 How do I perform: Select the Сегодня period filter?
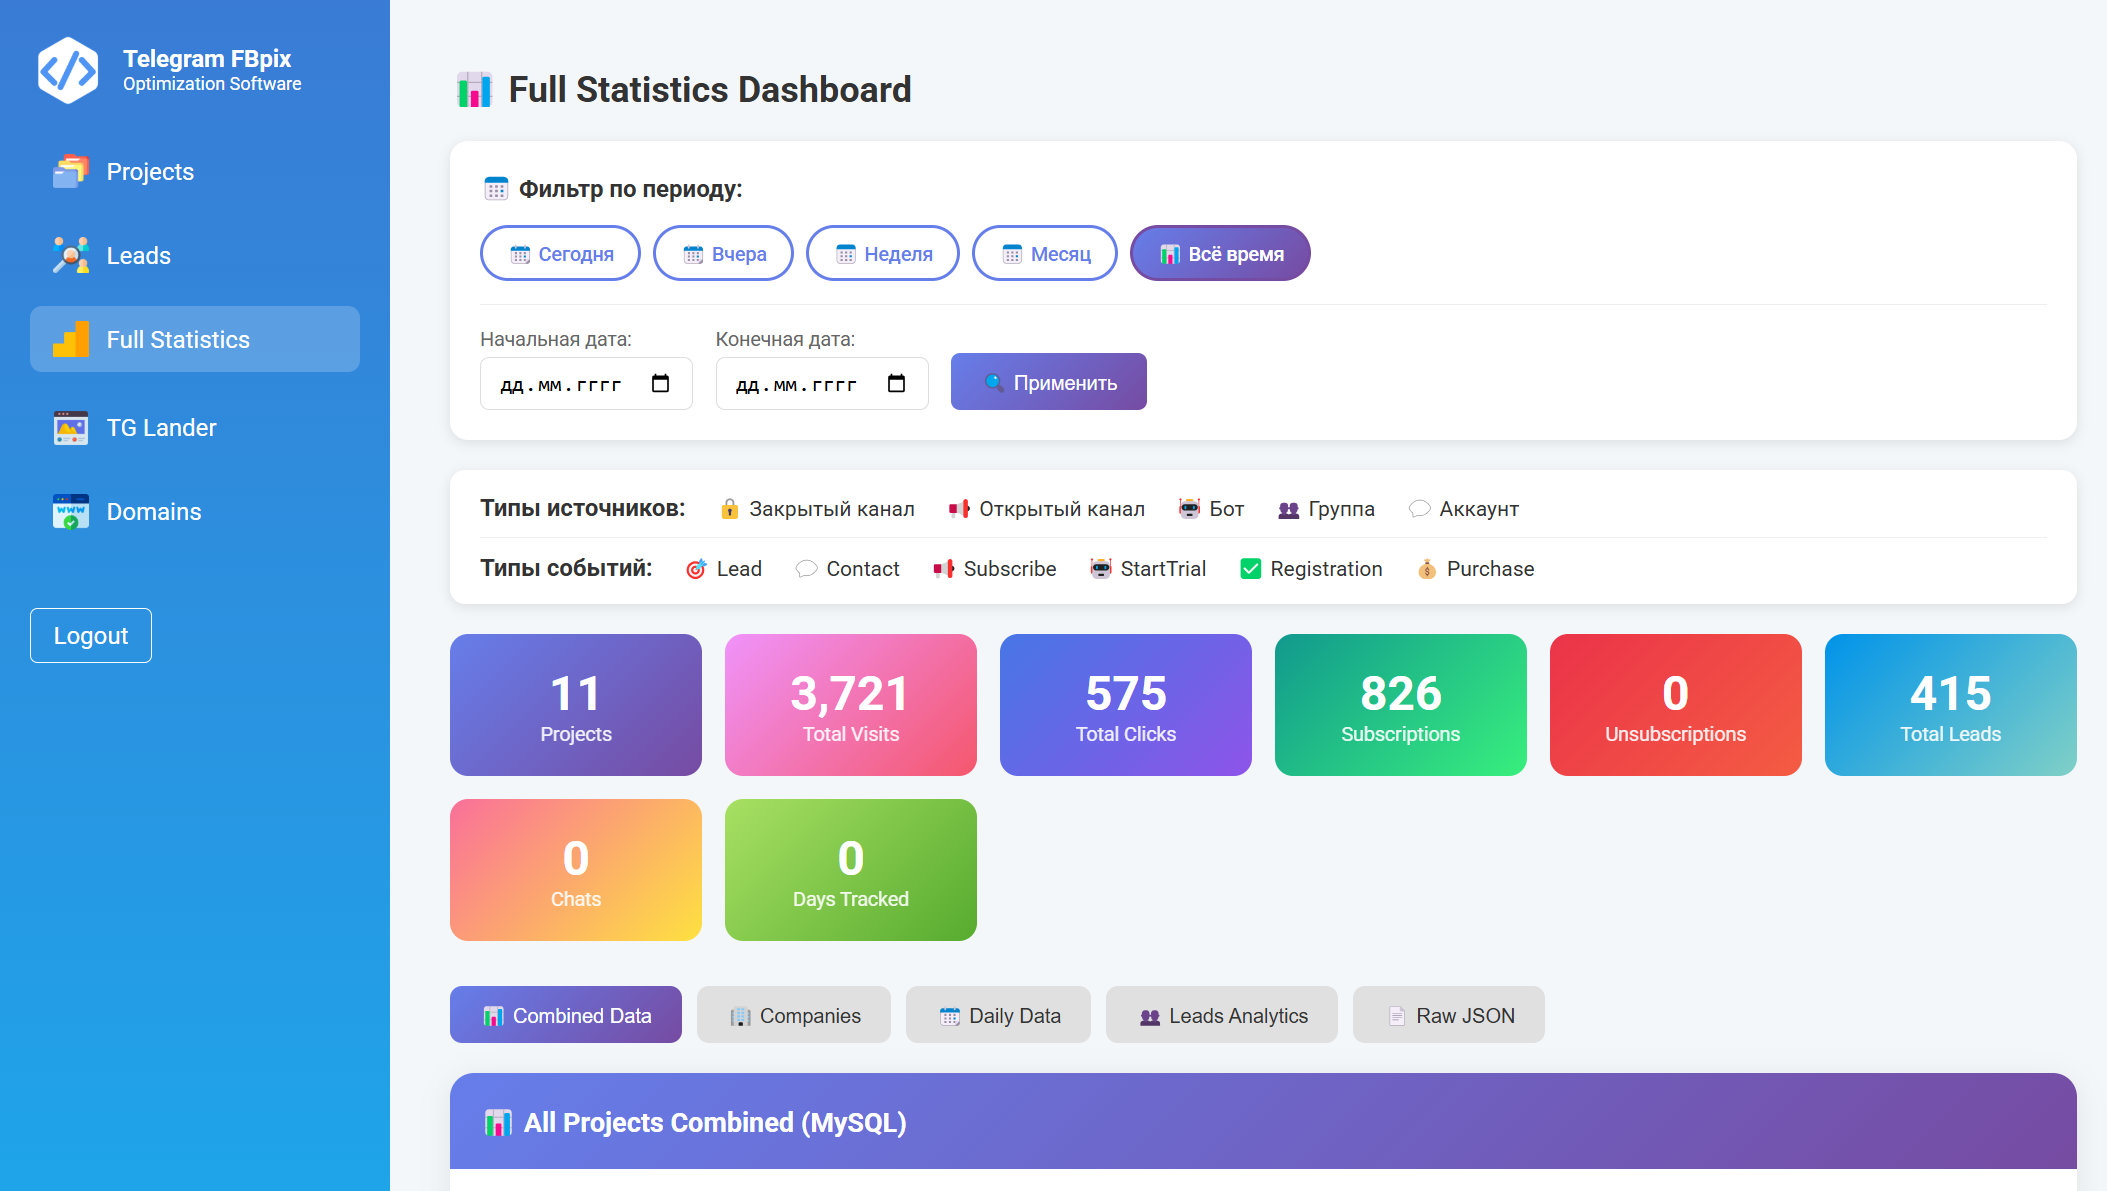pyautogui.click(x=560, y=254)
